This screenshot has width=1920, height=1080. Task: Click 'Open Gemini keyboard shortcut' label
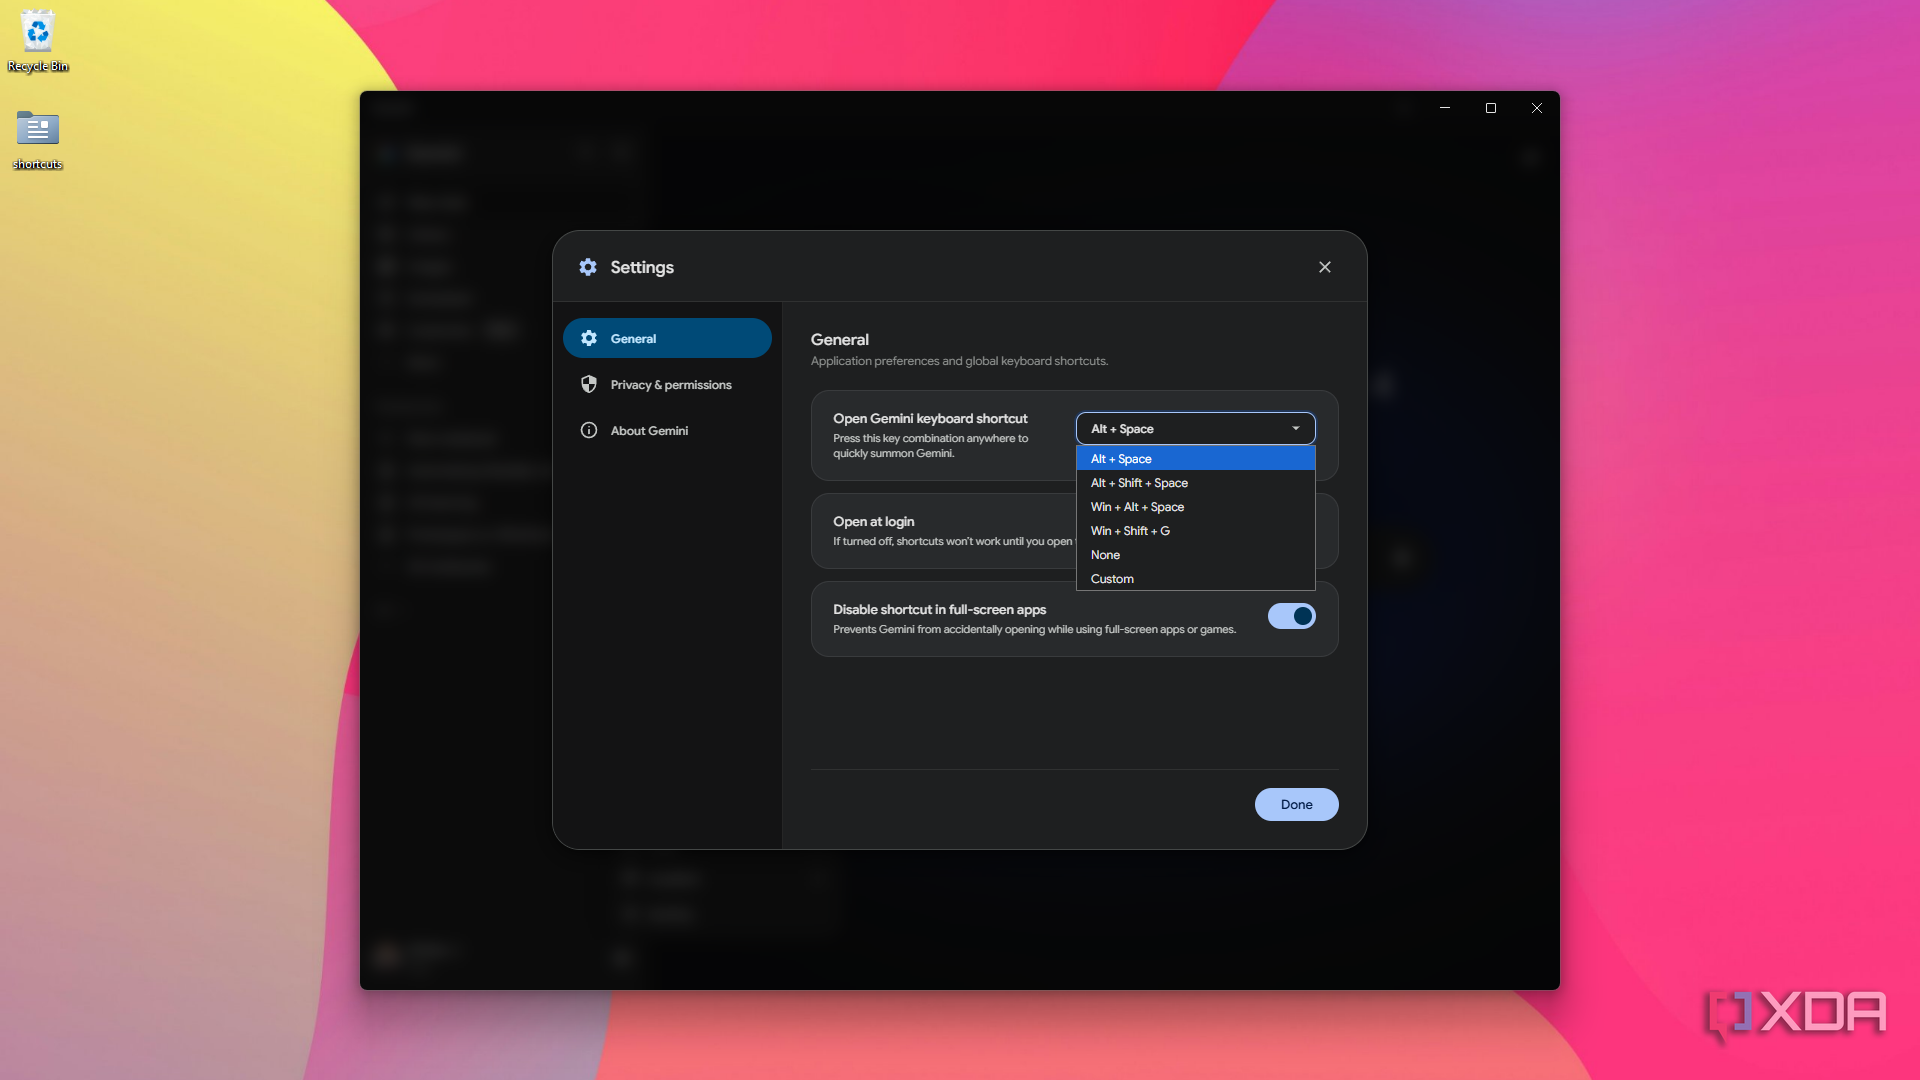pos(930,418)
